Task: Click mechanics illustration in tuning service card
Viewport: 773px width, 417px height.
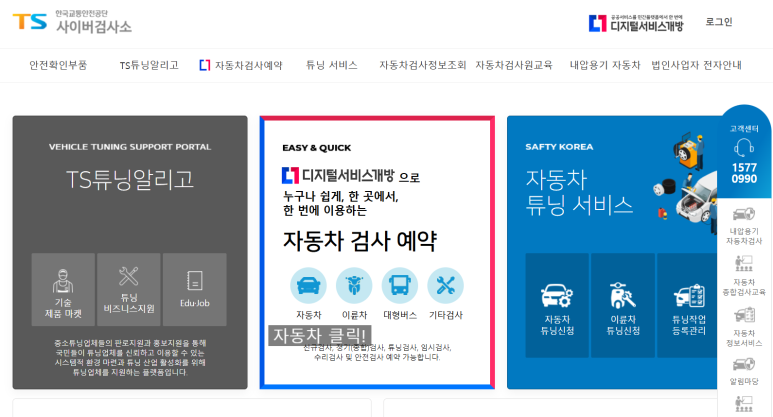Action: [x=686, y=183]
